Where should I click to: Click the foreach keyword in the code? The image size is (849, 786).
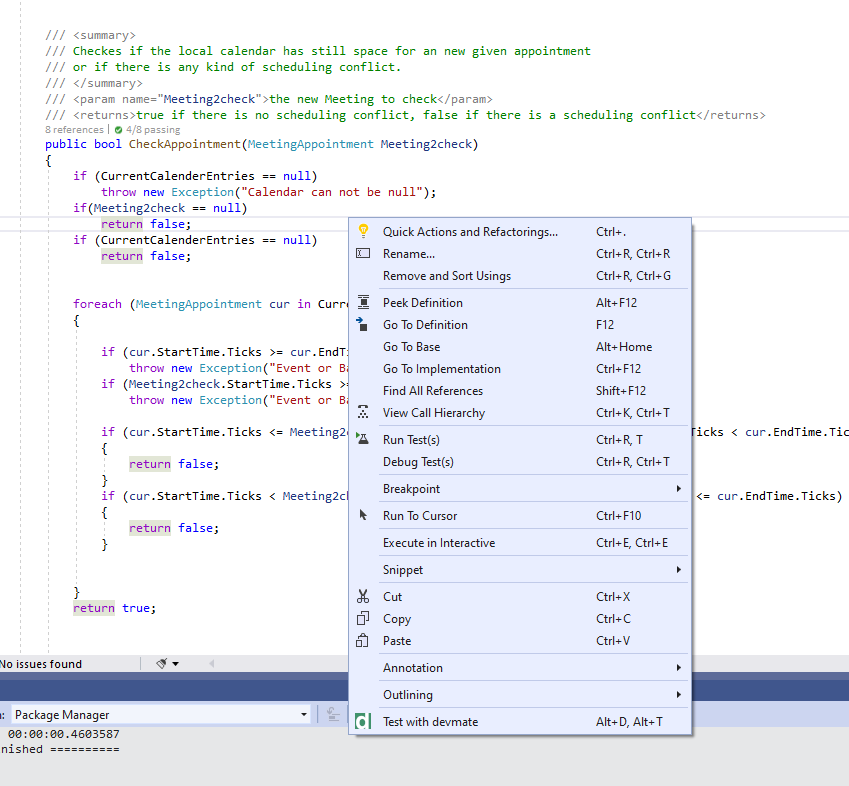(97, 304)
